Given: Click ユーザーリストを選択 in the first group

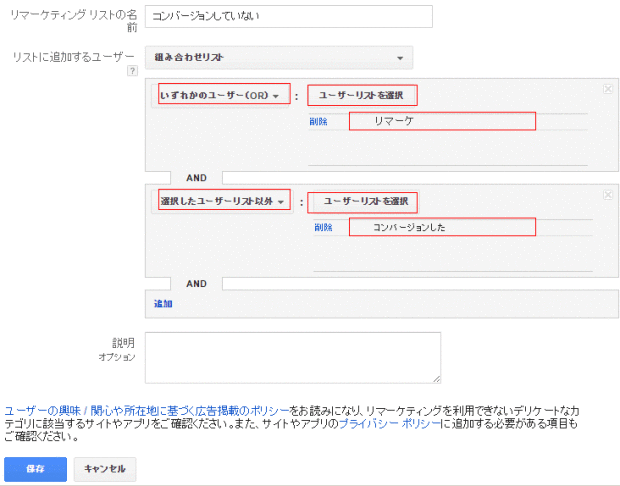Looking at the screenshot, I should 362,96.
